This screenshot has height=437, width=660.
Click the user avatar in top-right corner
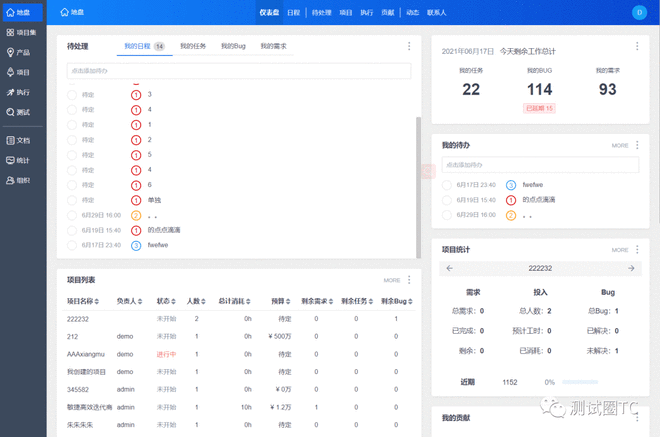639,13
